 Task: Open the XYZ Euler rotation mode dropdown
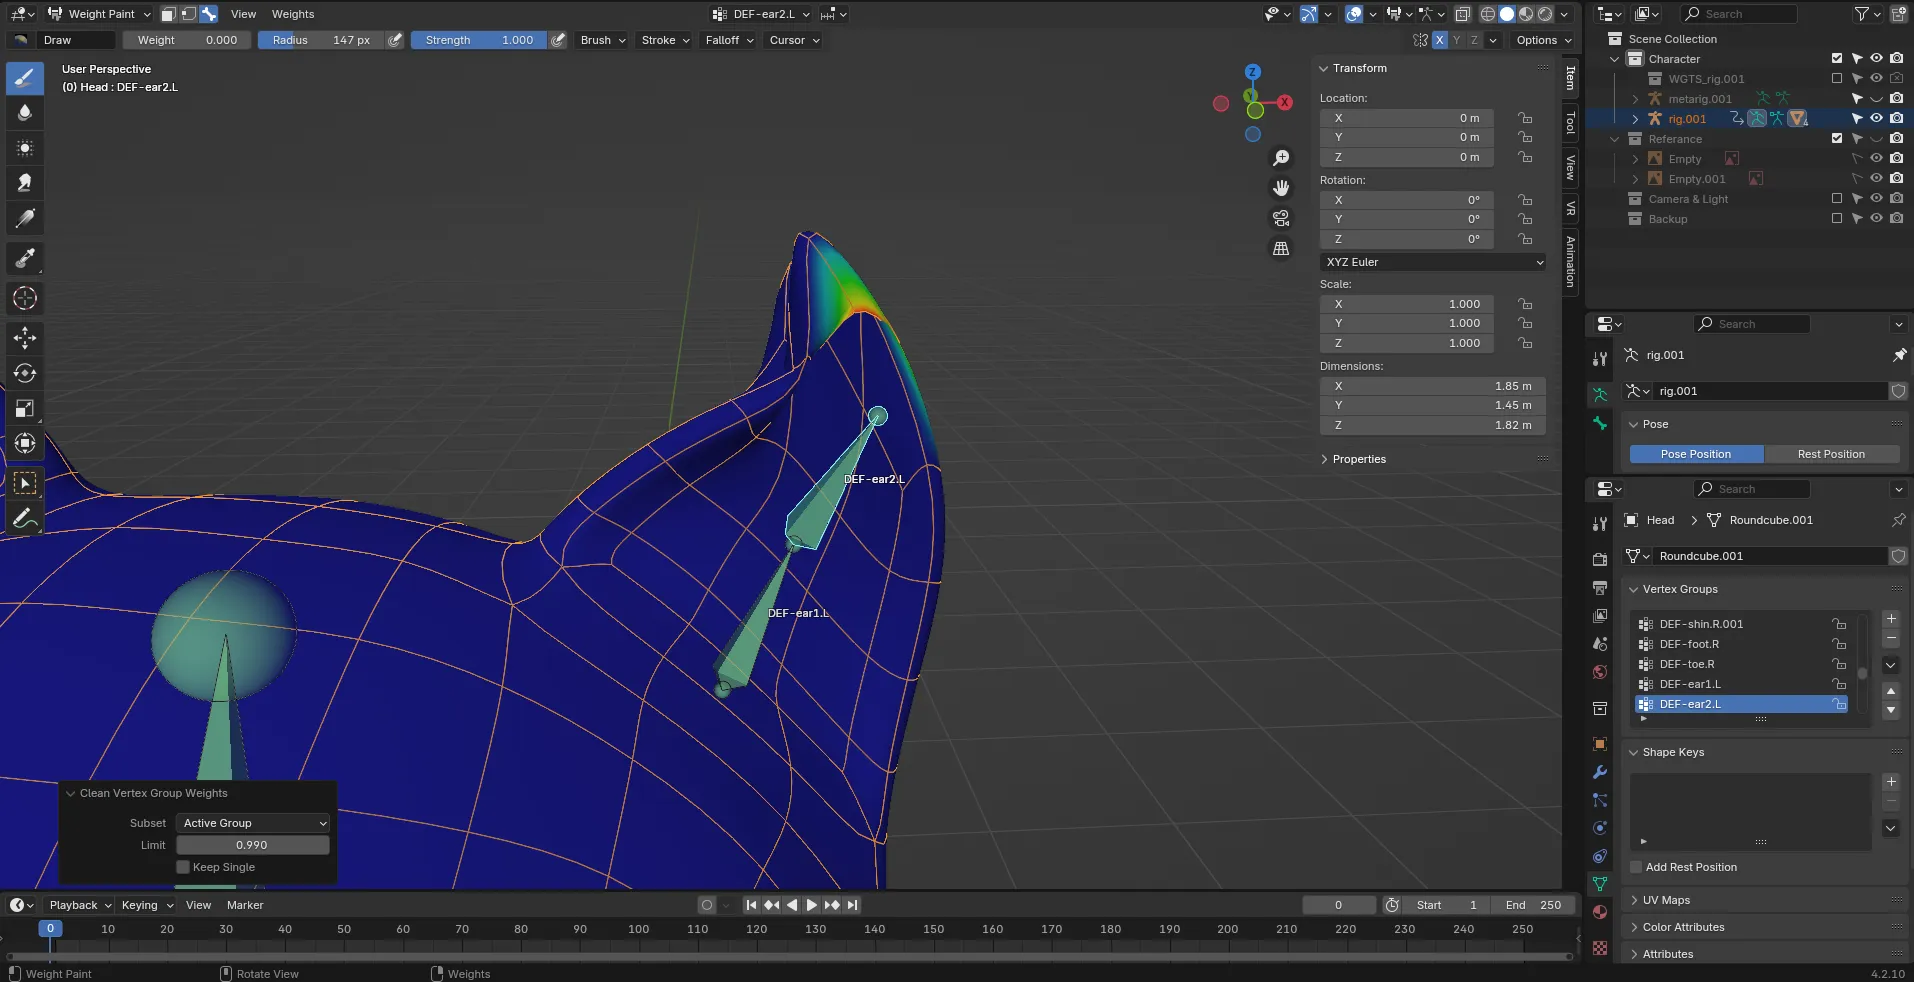[x=1433, y=262]
